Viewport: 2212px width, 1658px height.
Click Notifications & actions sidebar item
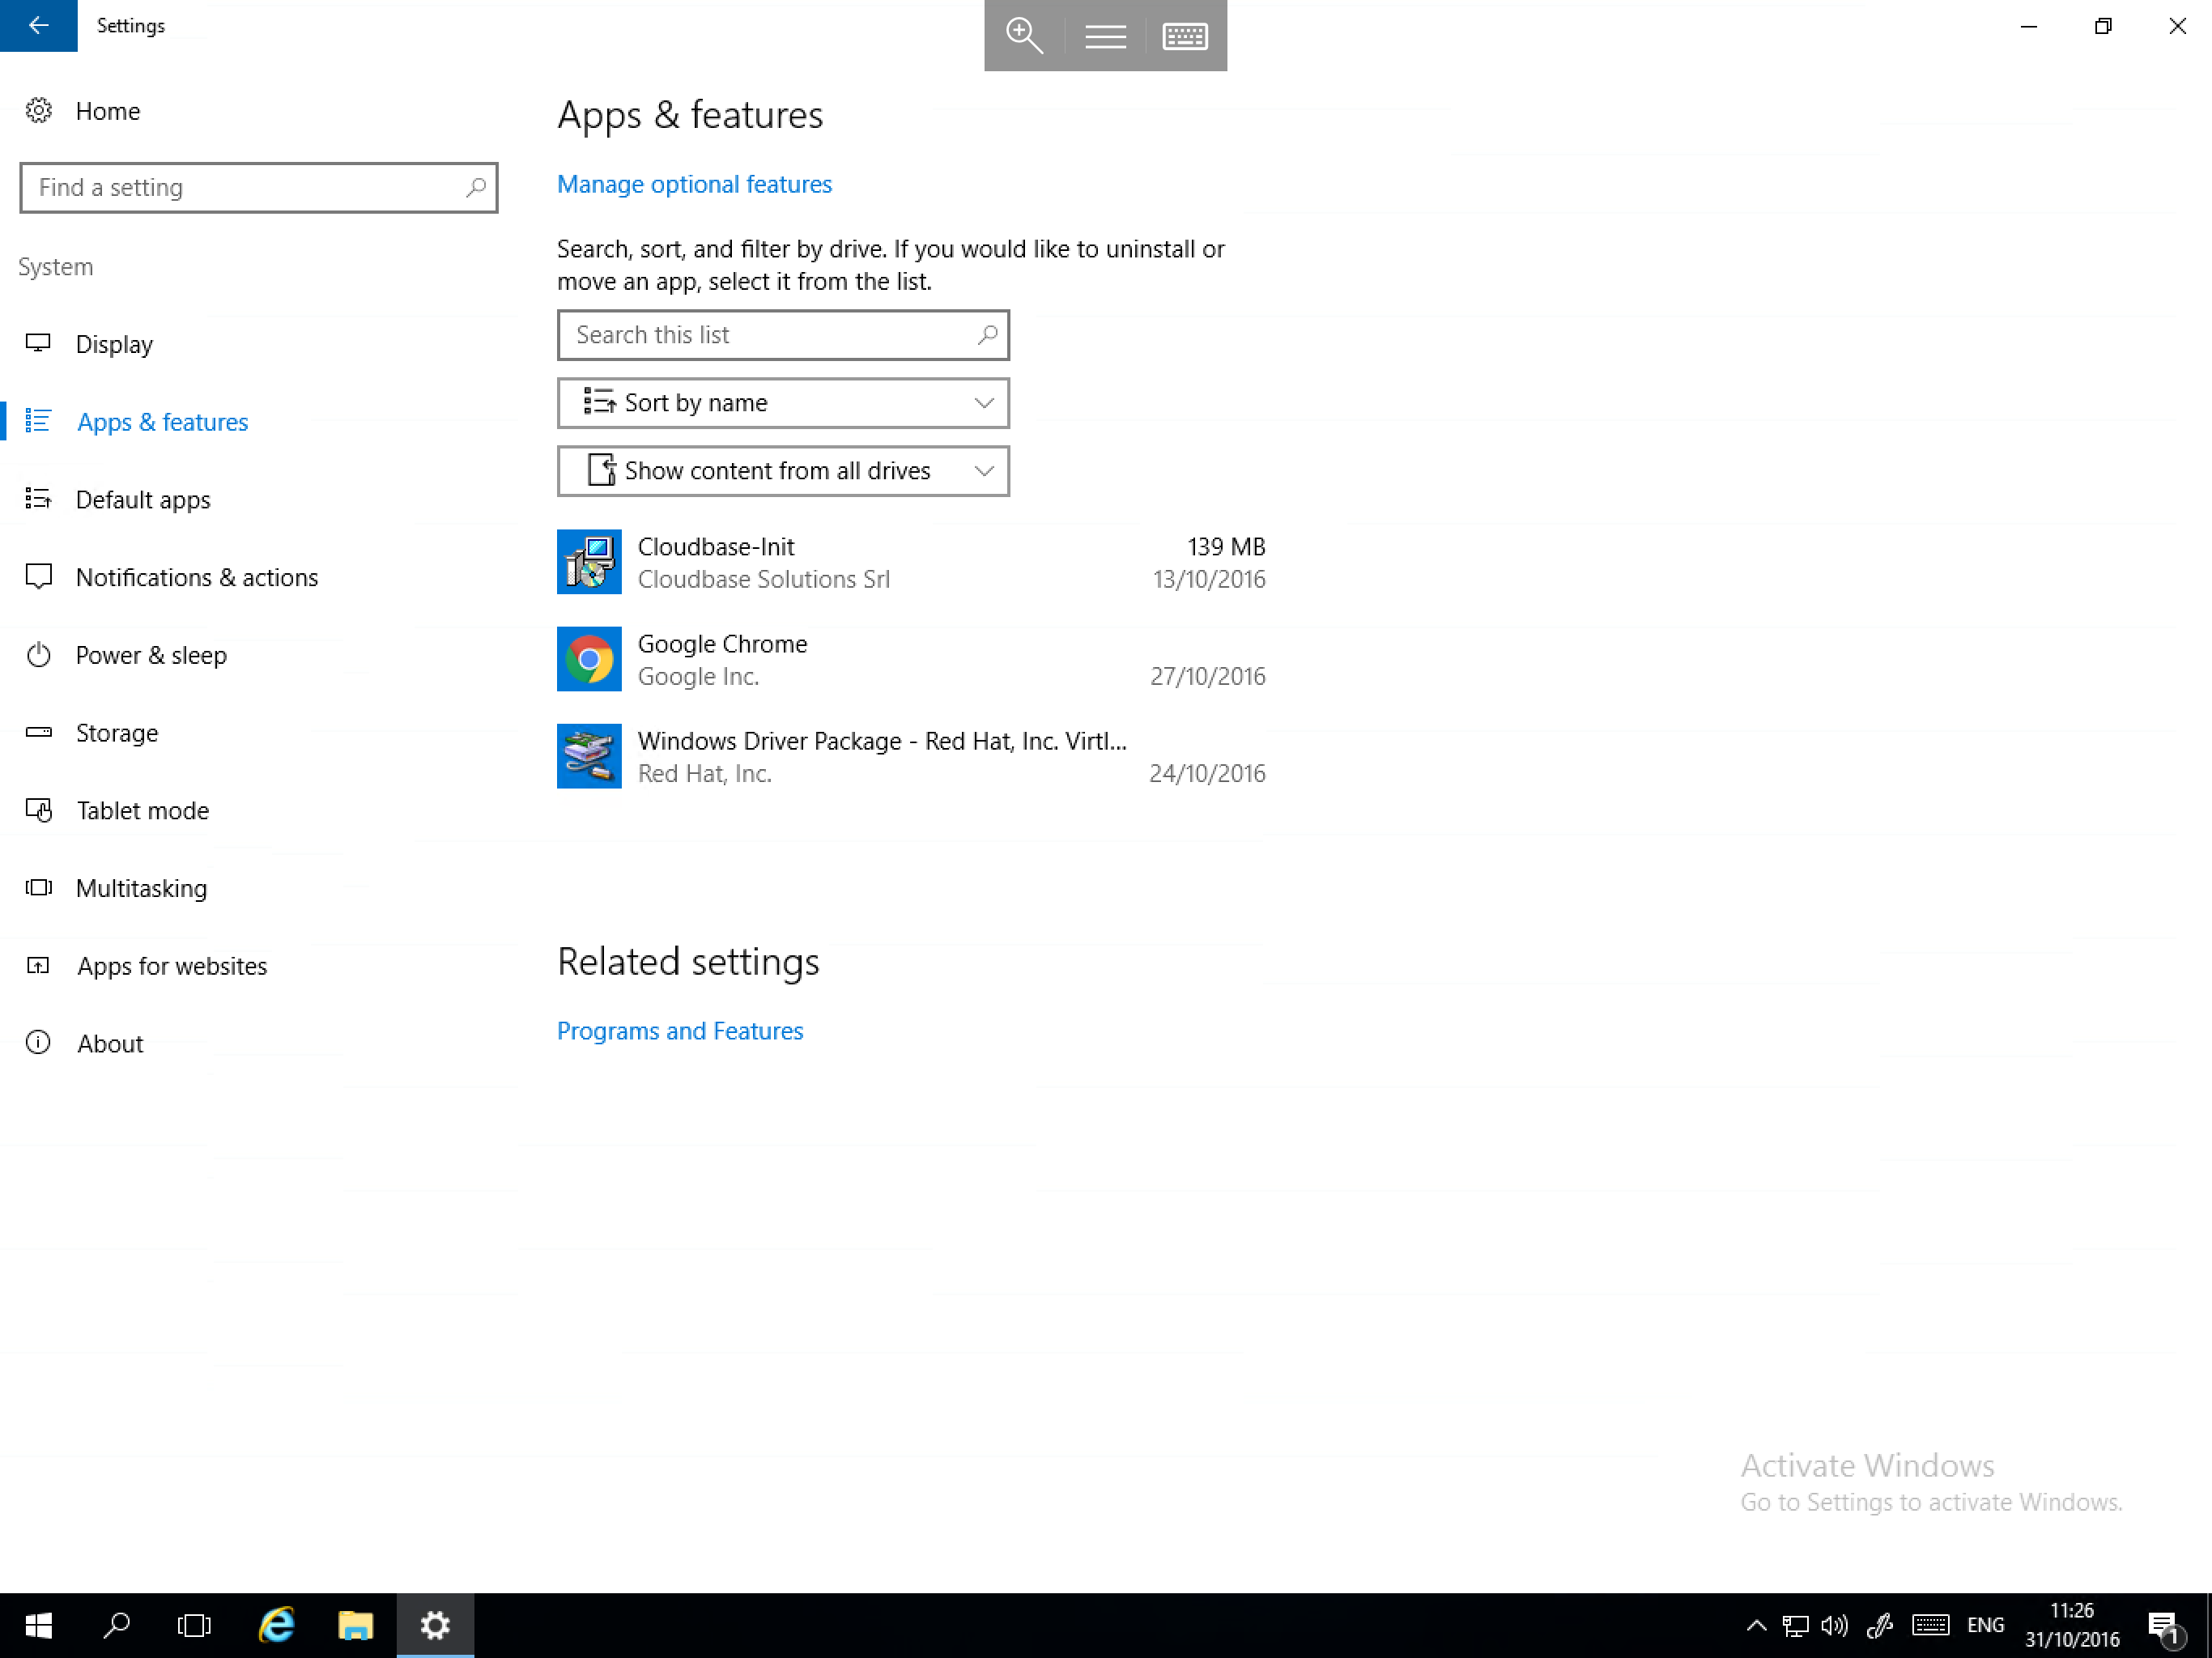click(x=197, y=576)
